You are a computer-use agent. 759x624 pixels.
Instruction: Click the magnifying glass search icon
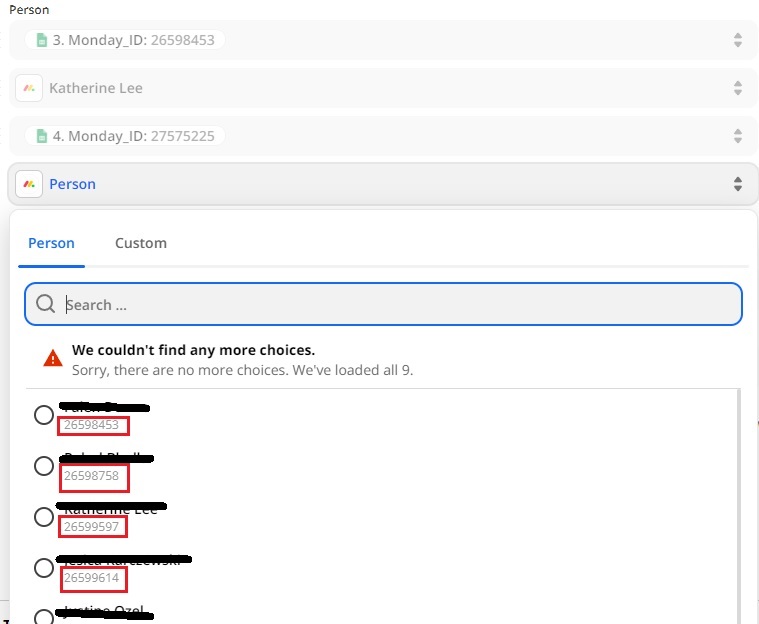pos(46,304)
